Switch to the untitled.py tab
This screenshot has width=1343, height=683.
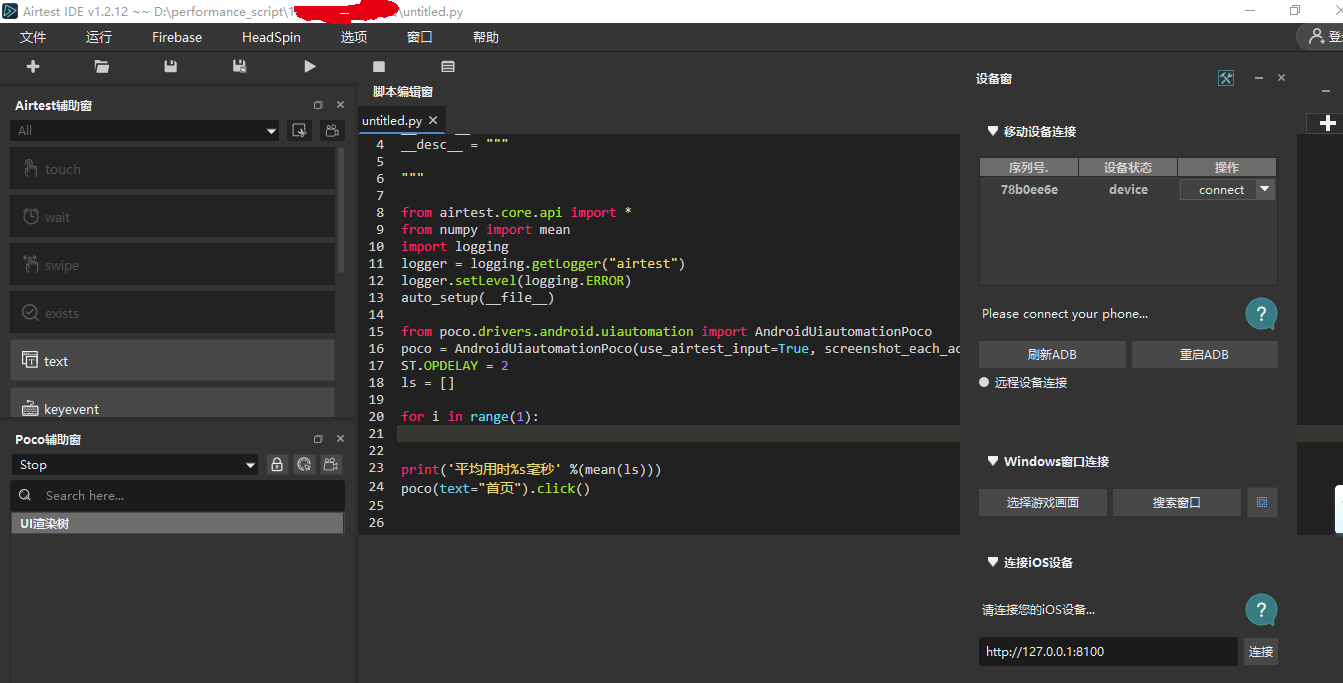point(392,120)
